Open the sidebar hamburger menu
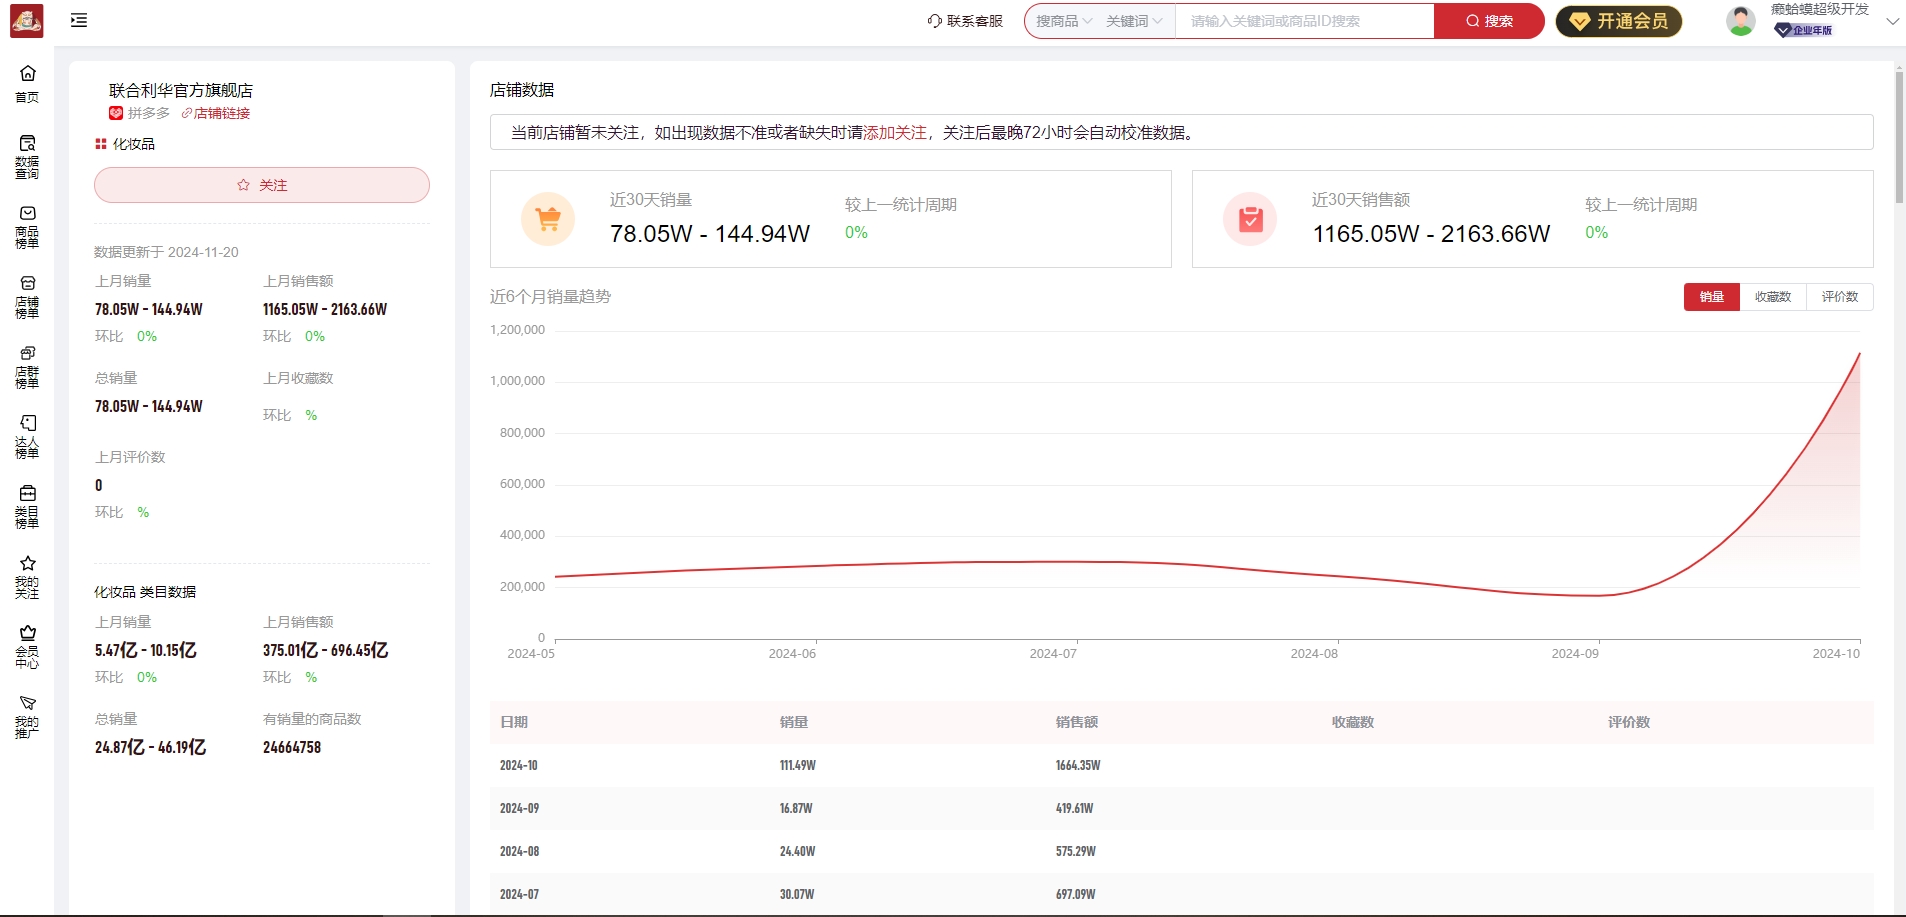1906x917 pixels. point(79,20)
